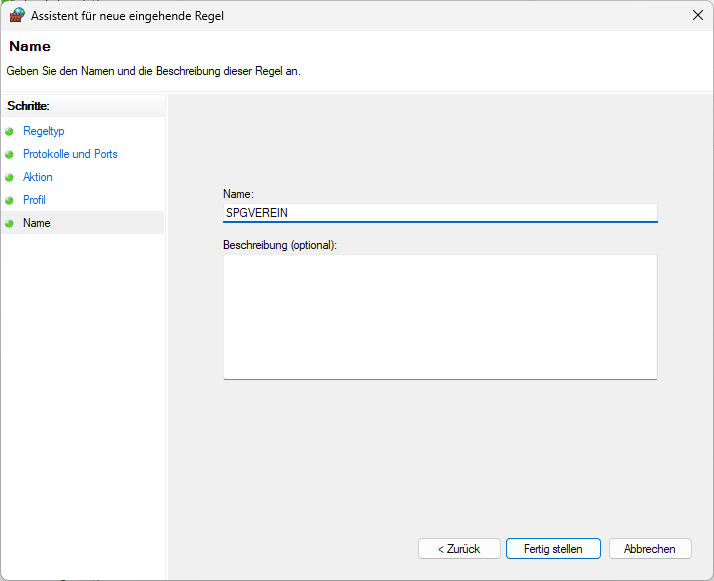Click the Schritte header in the sidebar
The height and width of the screenshot is (581, 714).
point(28,105)
